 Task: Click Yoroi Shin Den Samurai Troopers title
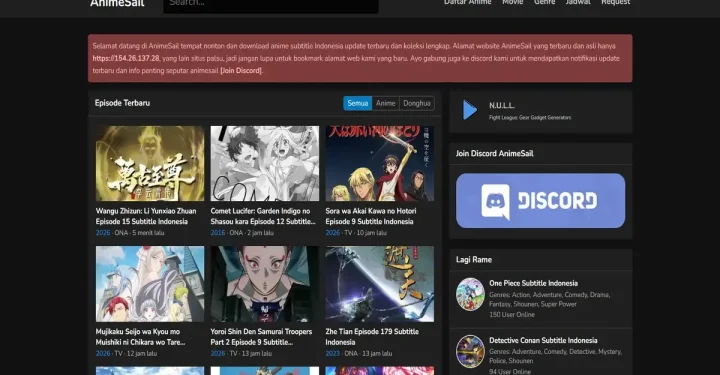261,337
